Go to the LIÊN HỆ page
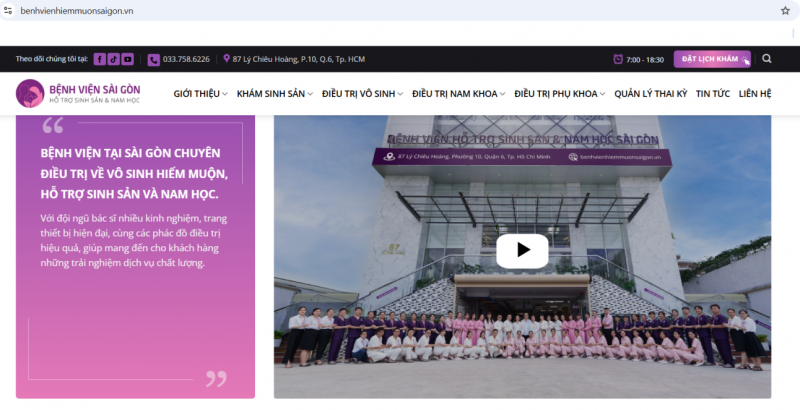800x410 pixels. pyautogui.click(x=755, y=94)
